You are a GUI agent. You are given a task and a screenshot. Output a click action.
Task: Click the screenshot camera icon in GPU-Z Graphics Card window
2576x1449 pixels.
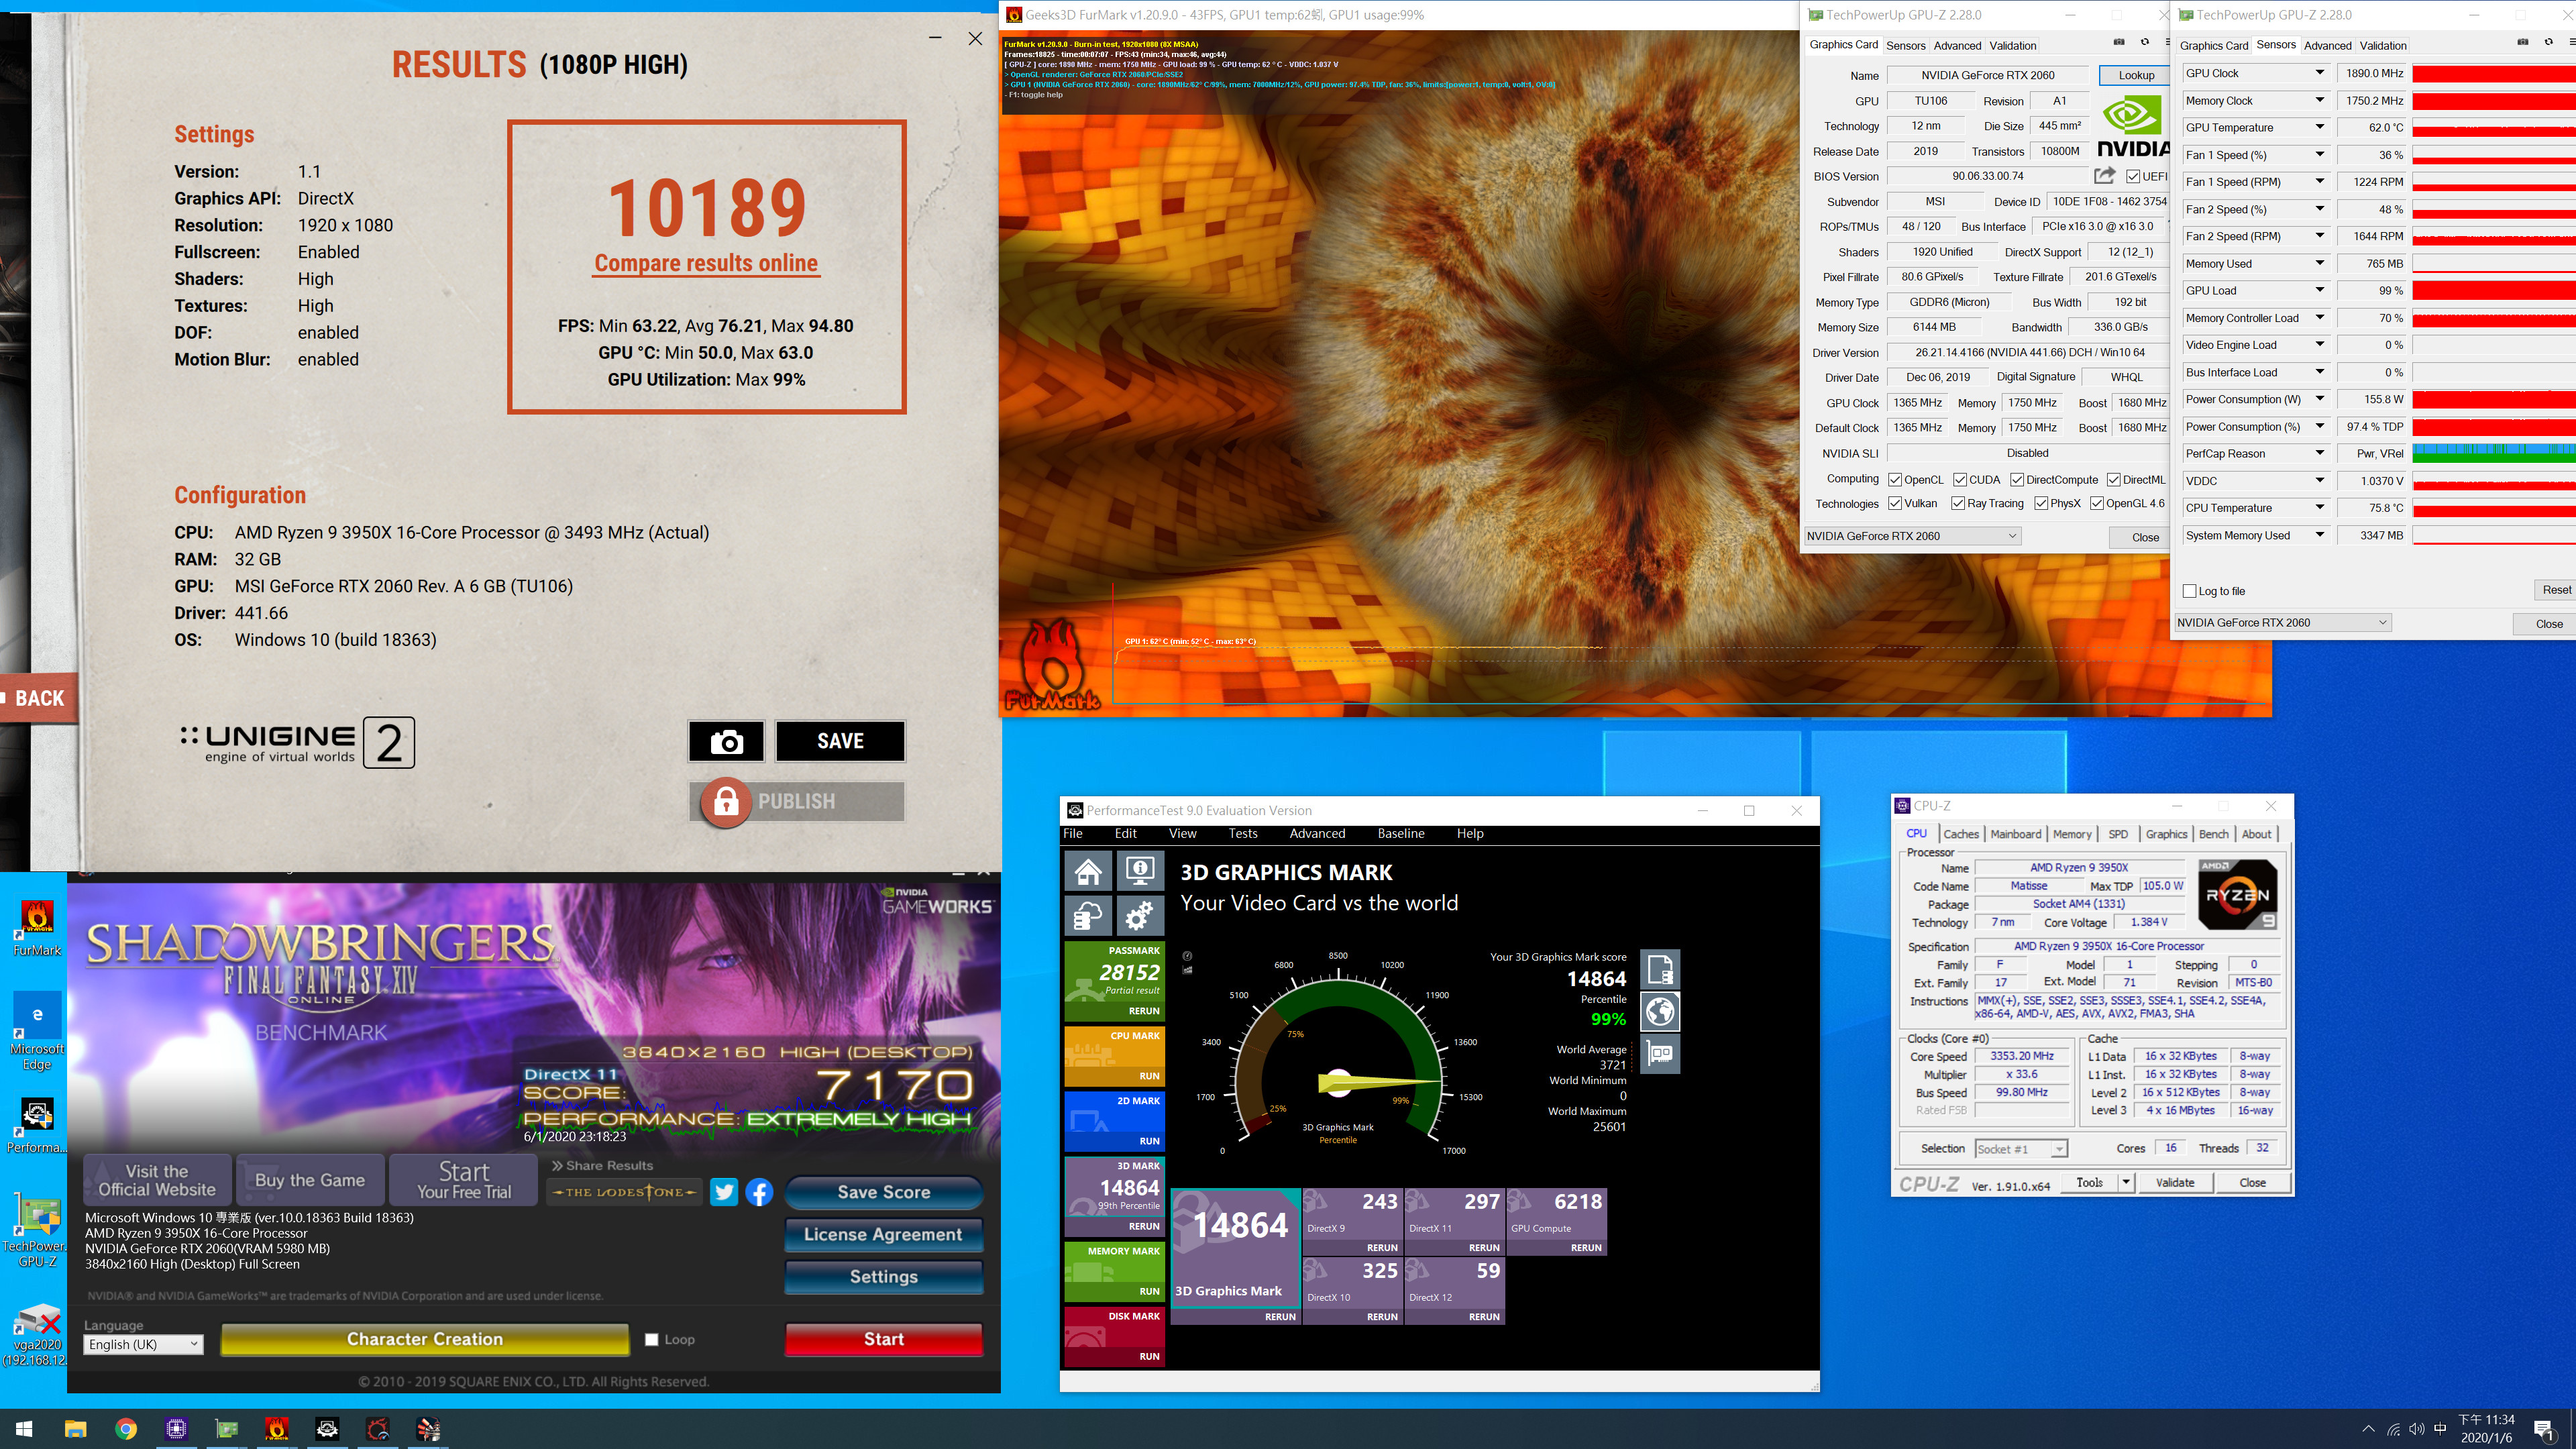click(2118, 43)
